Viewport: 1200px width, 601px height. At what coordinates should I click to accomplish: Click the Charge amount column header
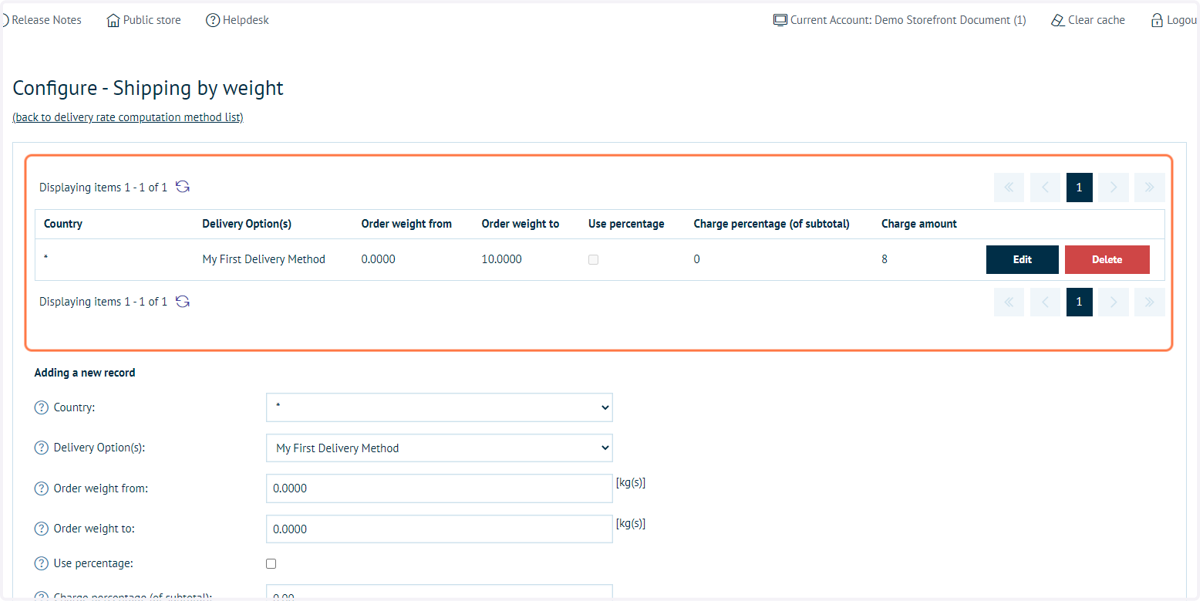[919, 224]
